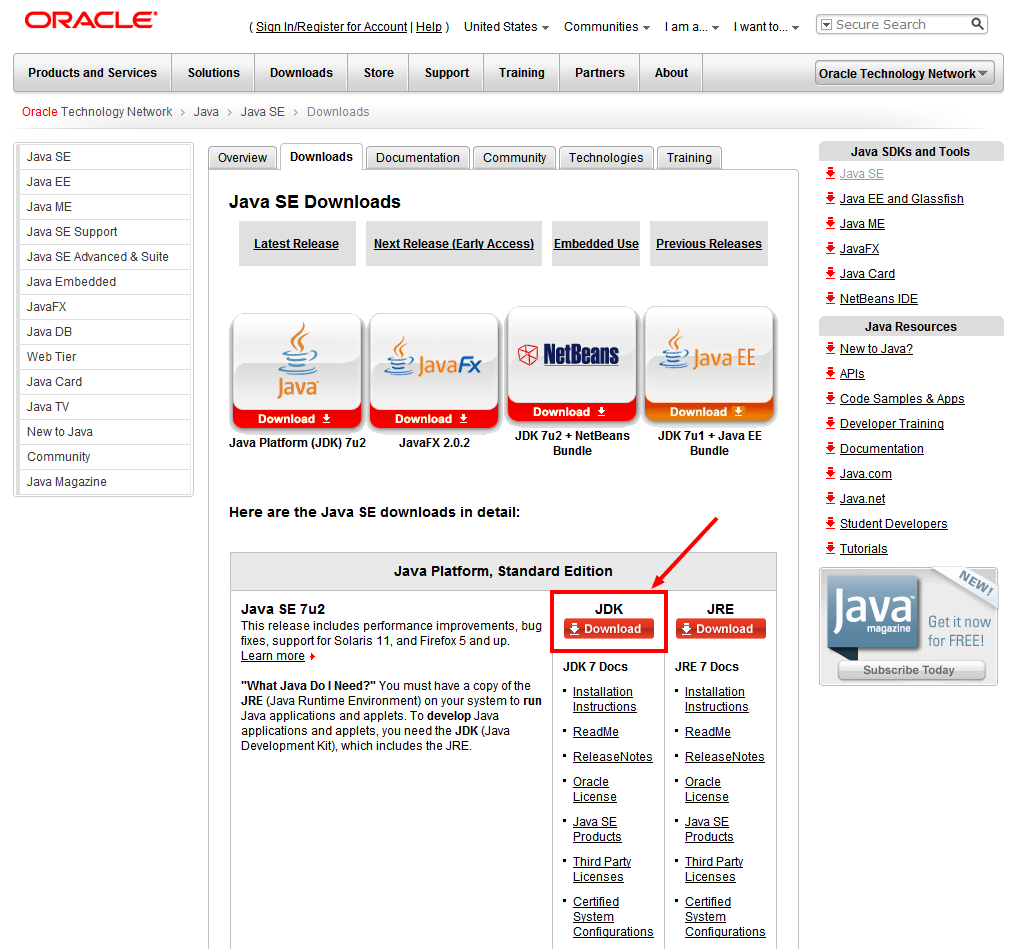Open the 'I want to...' dropdown
Image resolution: width=1018 pixels, height=949 pixels.
pos(766,27)
